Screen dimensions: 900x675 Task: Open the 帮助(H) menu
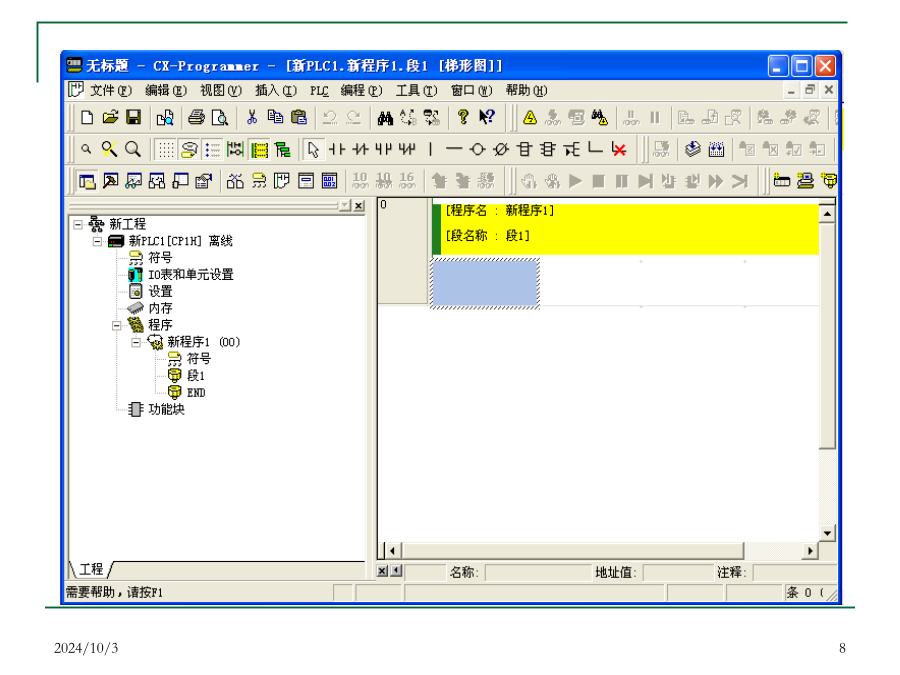tap(527, 91)
